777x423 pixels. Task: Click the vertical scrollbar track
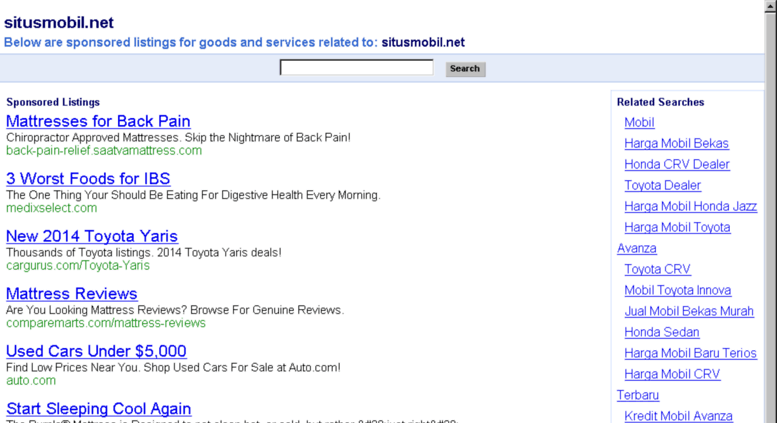click(771, 218)
